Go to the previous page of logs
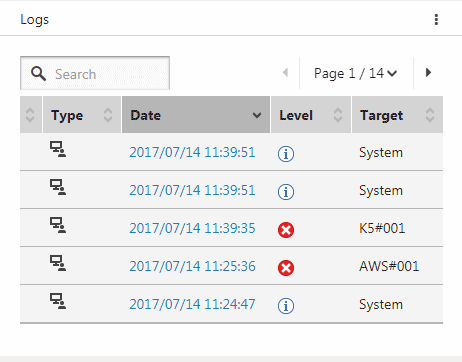This screenshot has width=462, height=362. [285, 72]
